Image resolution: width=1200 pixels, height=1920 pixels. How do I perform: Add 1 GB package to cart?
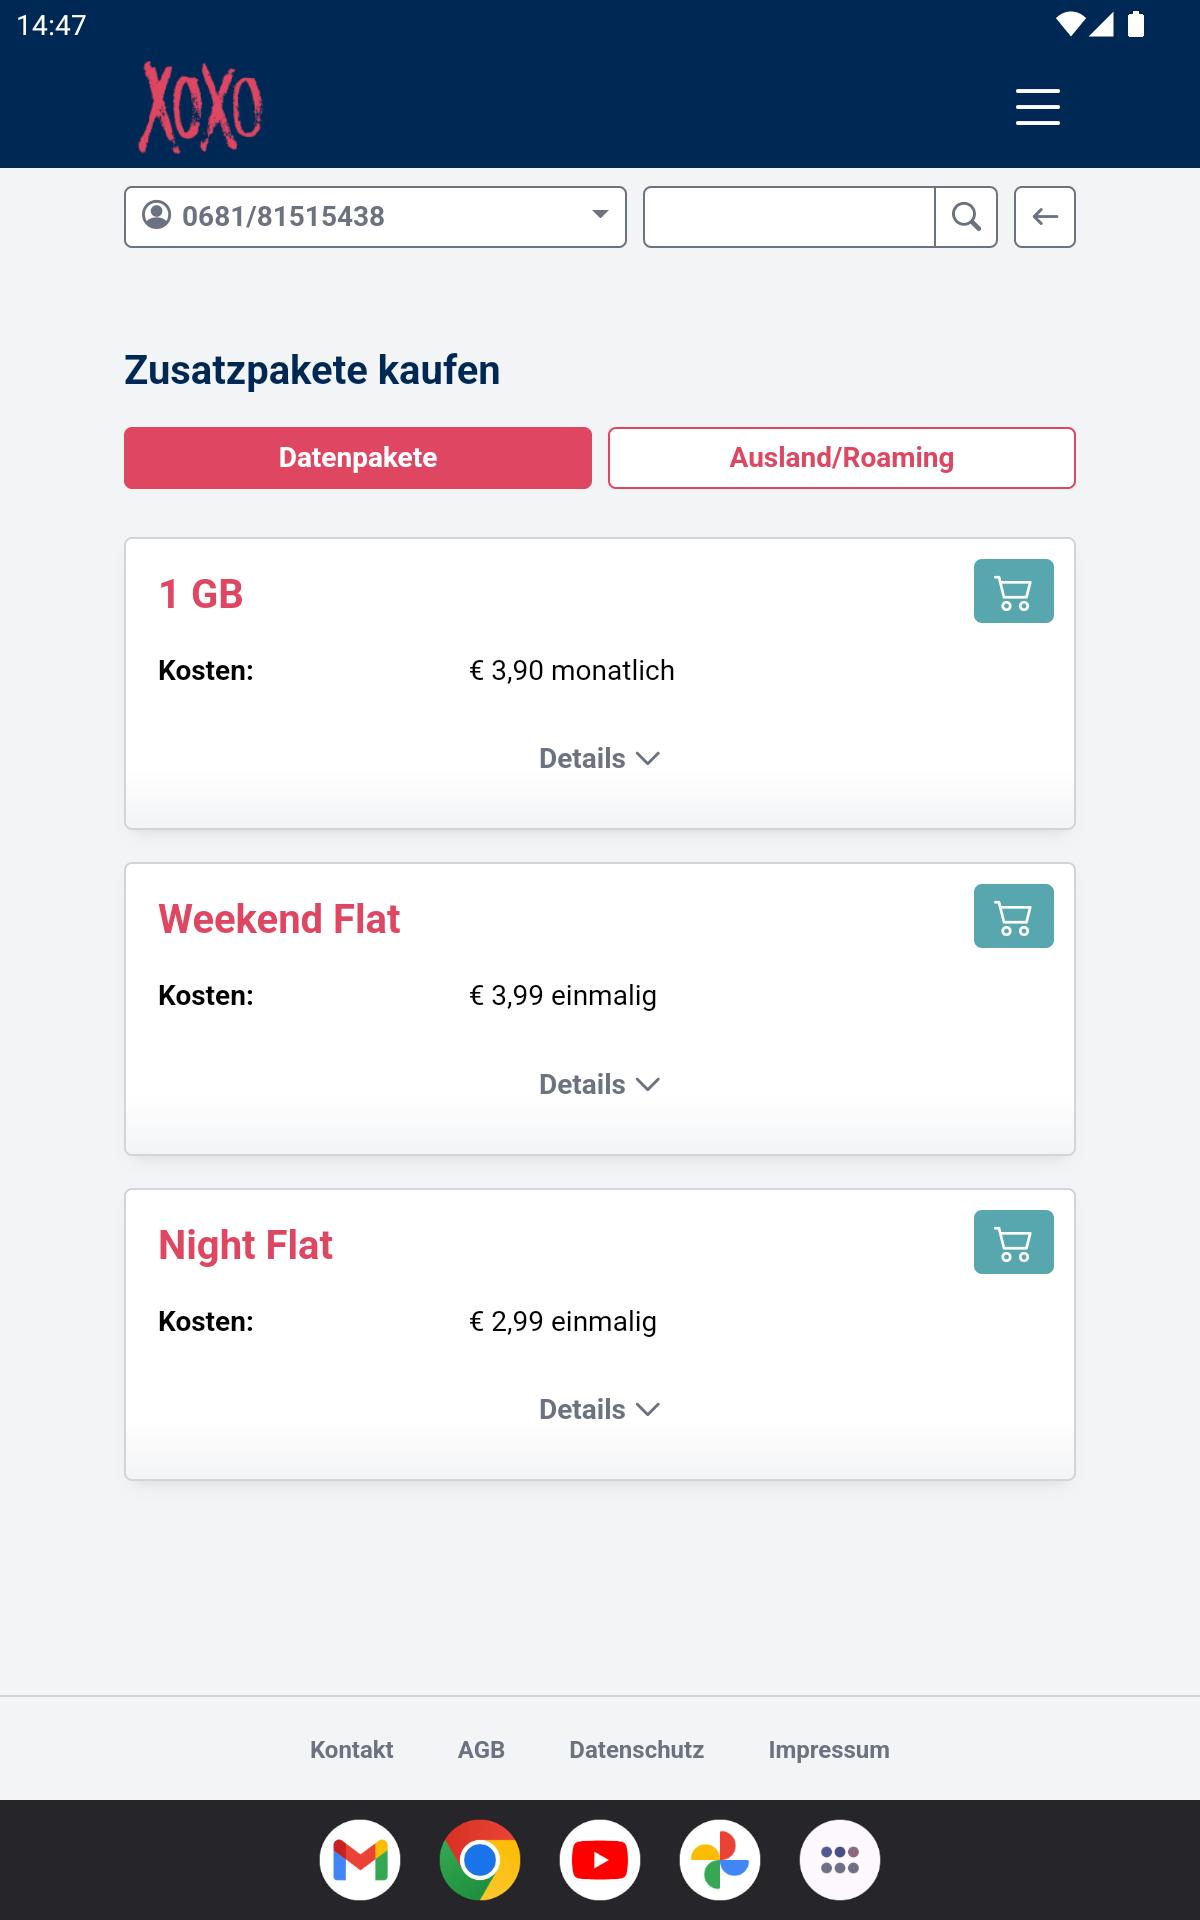coord(1013,591)
